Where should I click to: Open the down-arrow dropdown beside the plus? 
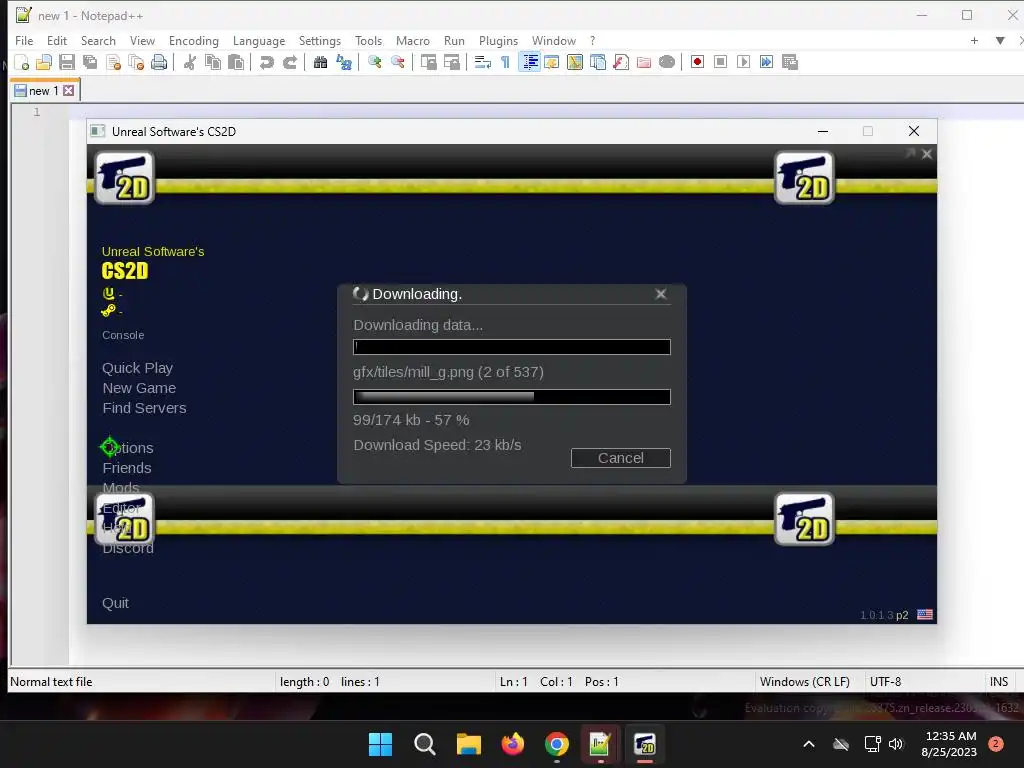[x=1000, y=40]
